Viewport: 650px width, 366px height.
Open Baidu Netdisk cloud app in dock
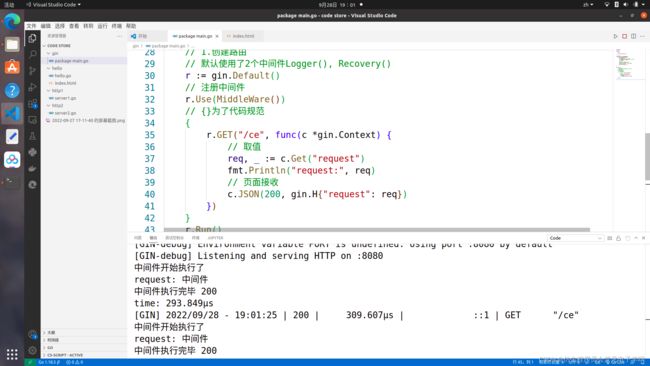(x=12, y=160)
